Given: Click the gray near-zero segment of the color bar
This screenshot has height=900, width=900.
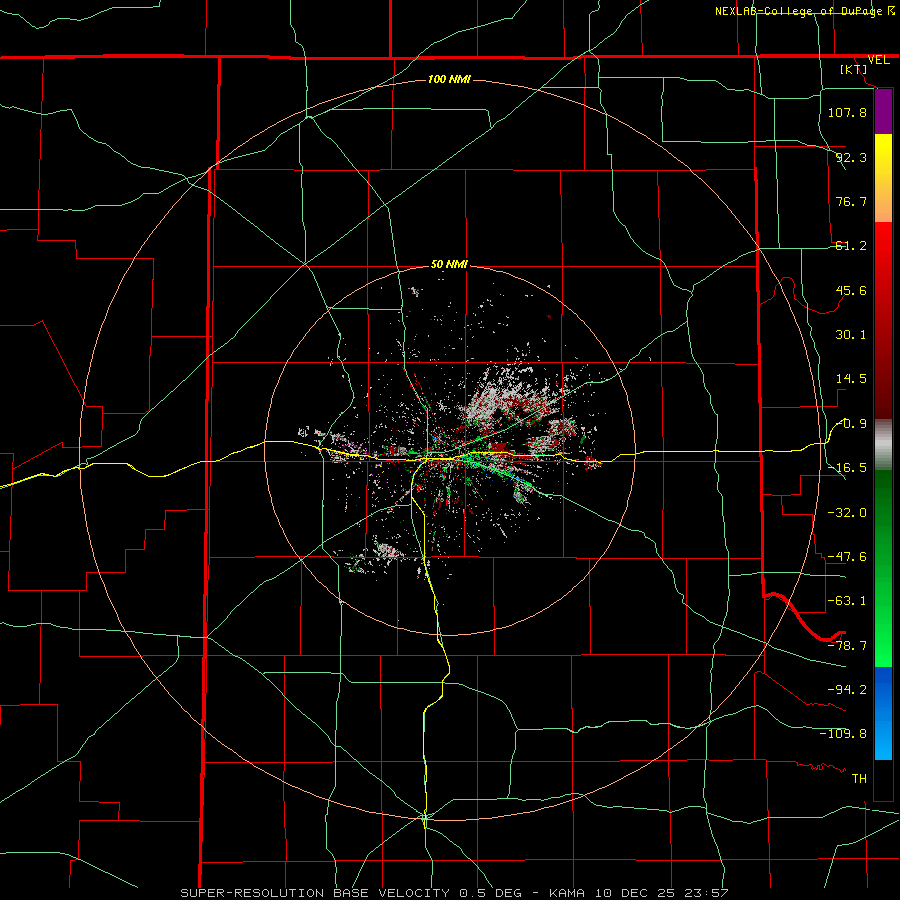Looking at the screenshot, I should (883, 445).
